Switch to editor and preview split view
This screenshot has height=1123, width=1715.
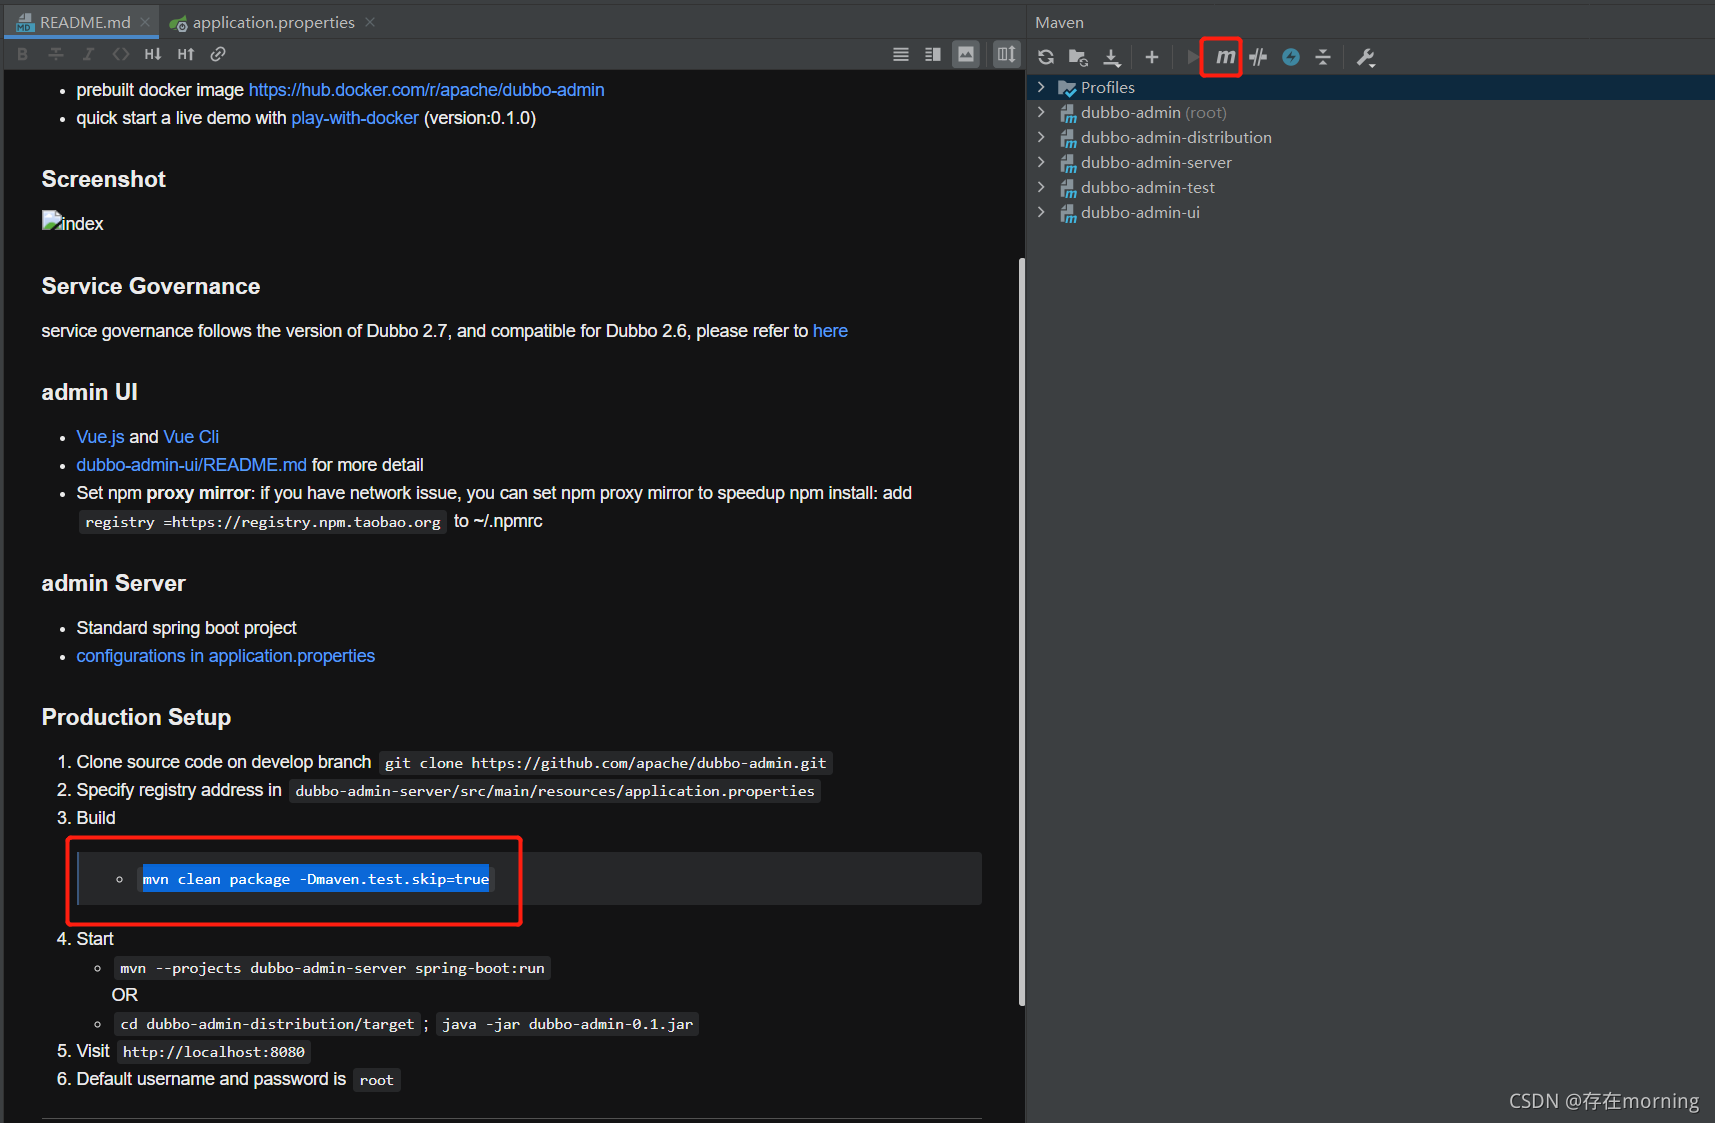tap(933, 54)
